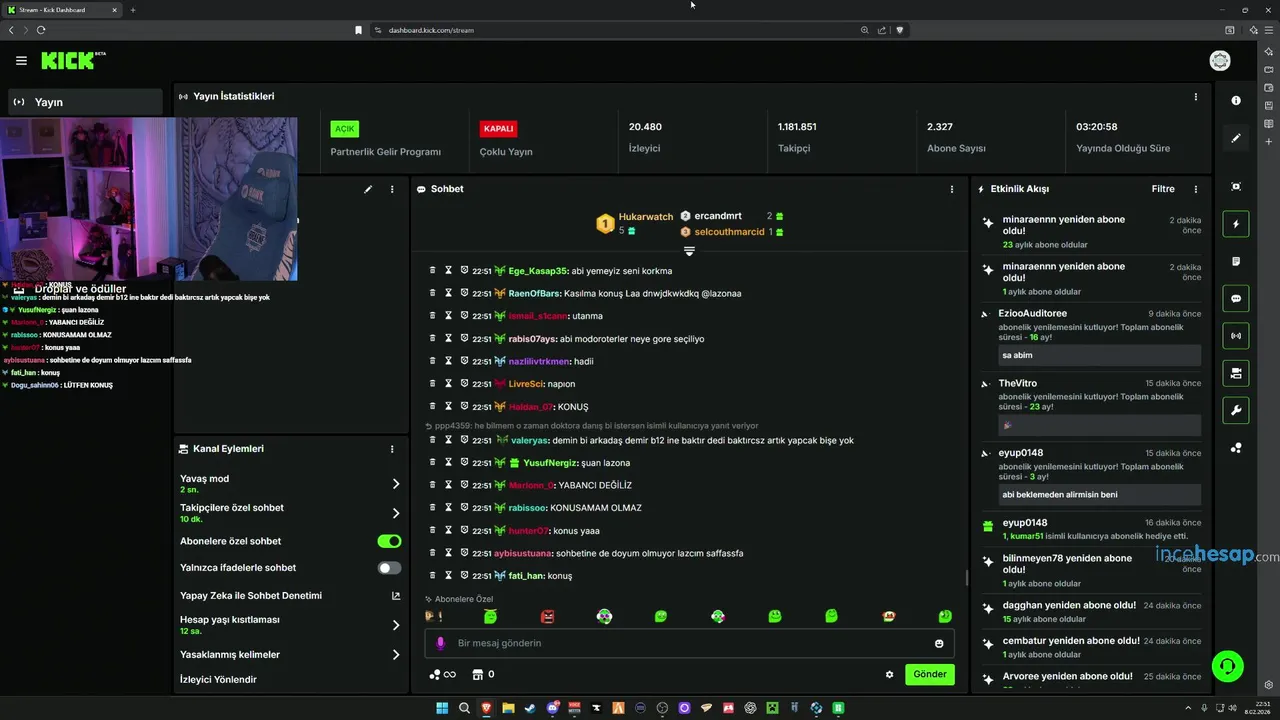Click username Hukarwatch on leaderboard
This screenshot has height=720, width=1280.
(x=646, y=217)
